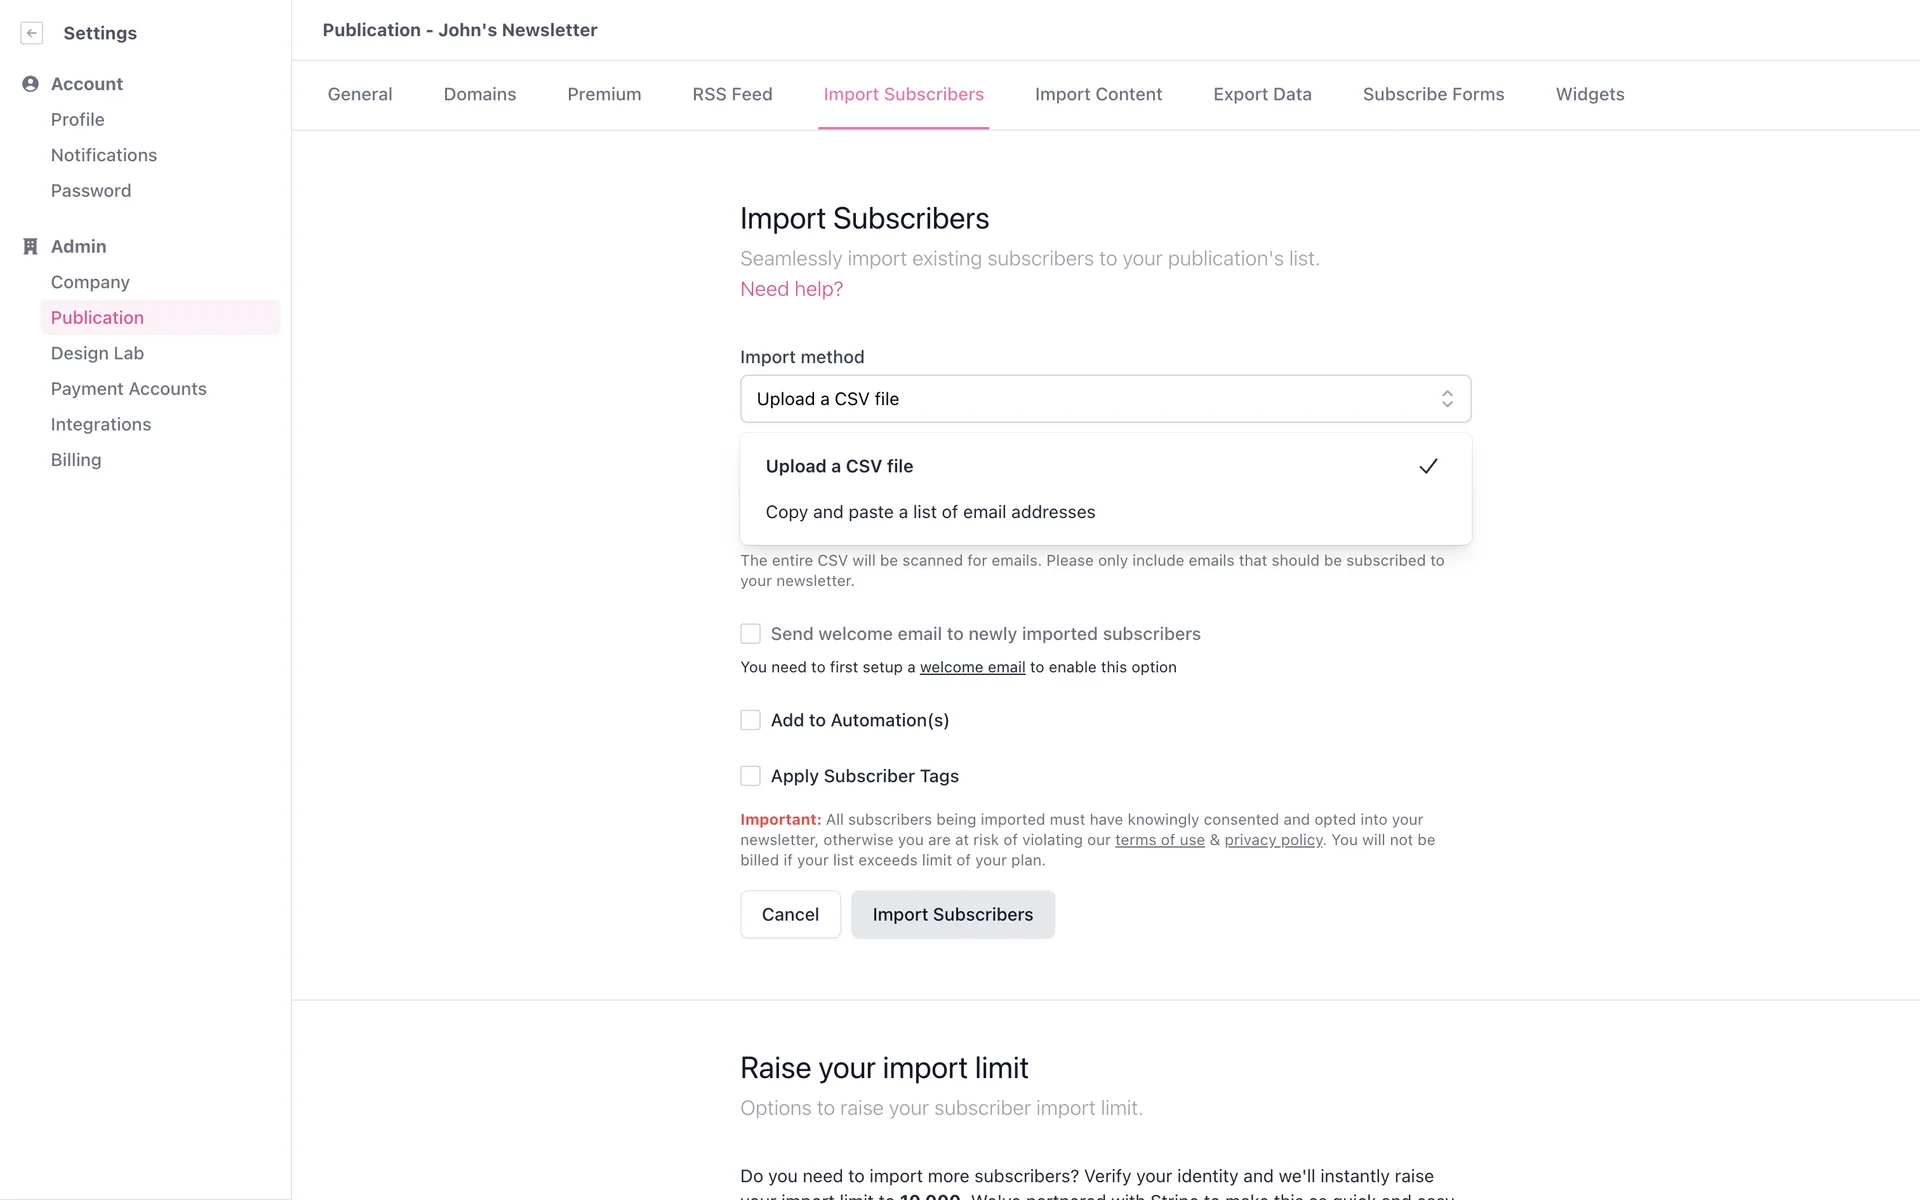1920x1200 pixels.
Task: Open the Subscribe Forms tab
Action: (1433, 94)
